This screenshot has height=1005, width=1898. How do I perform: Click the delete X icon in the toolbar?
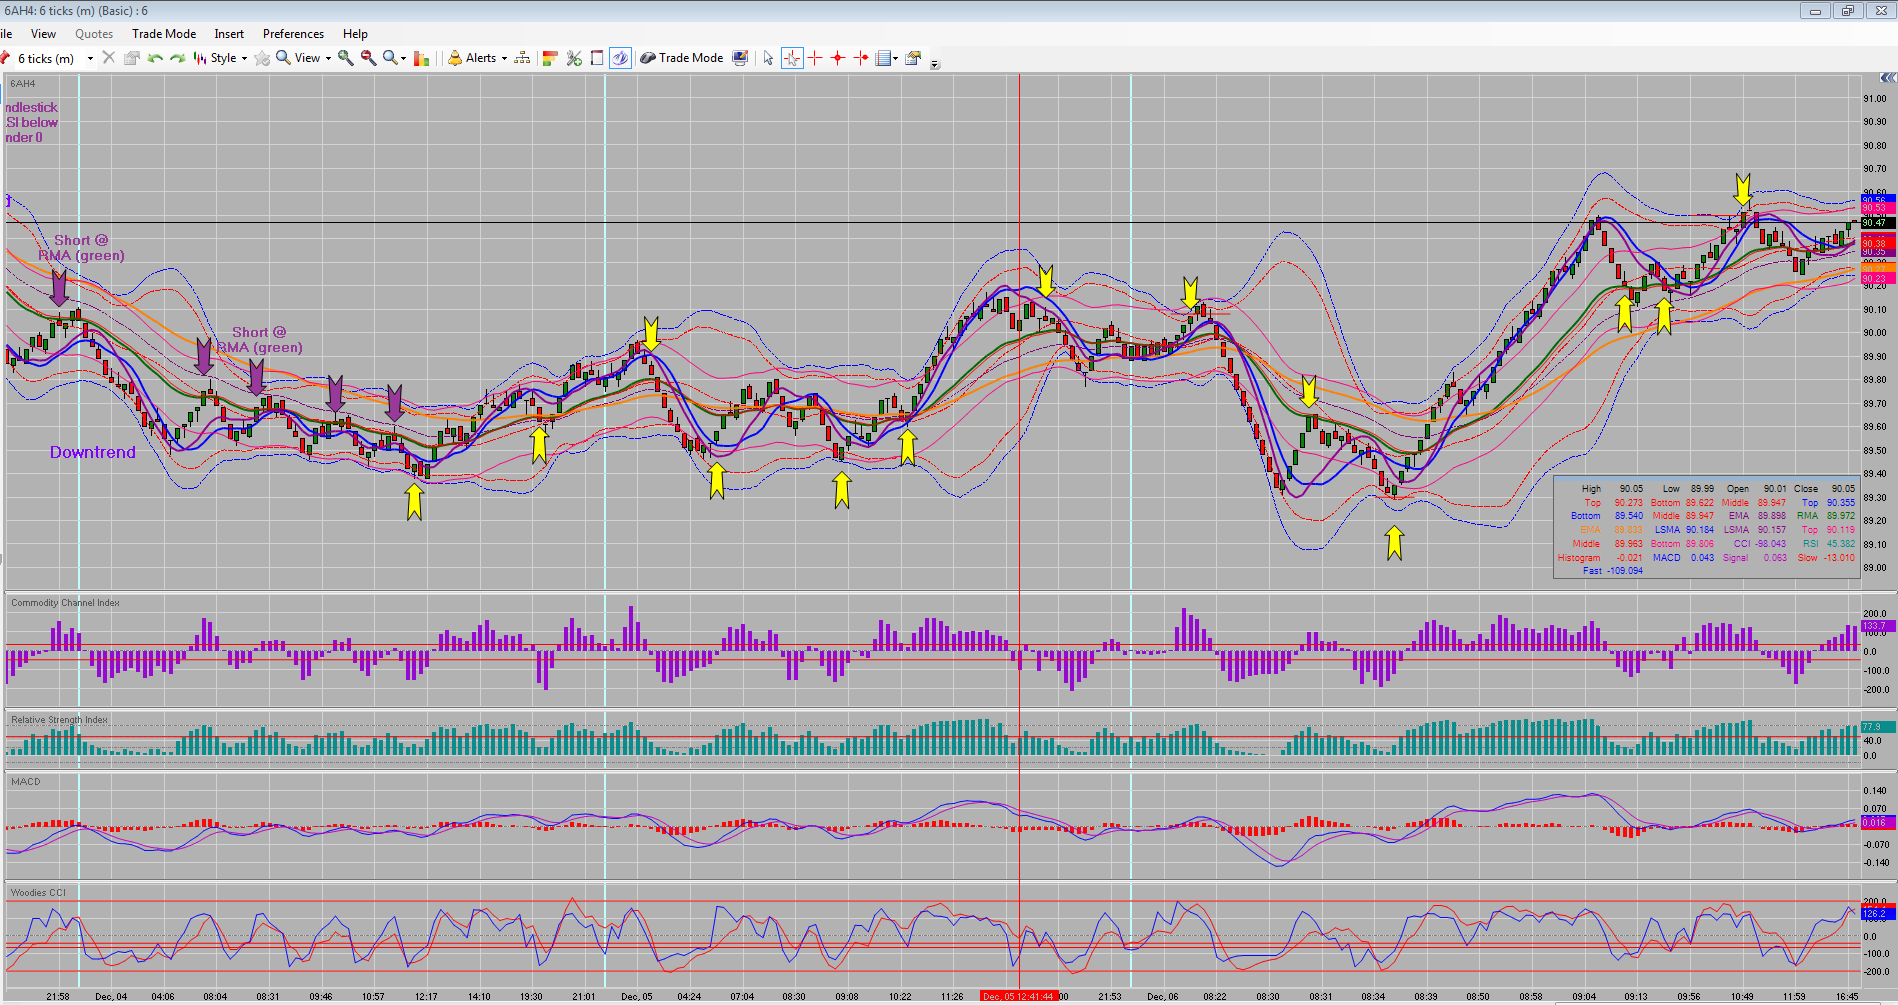click(109, 58)
